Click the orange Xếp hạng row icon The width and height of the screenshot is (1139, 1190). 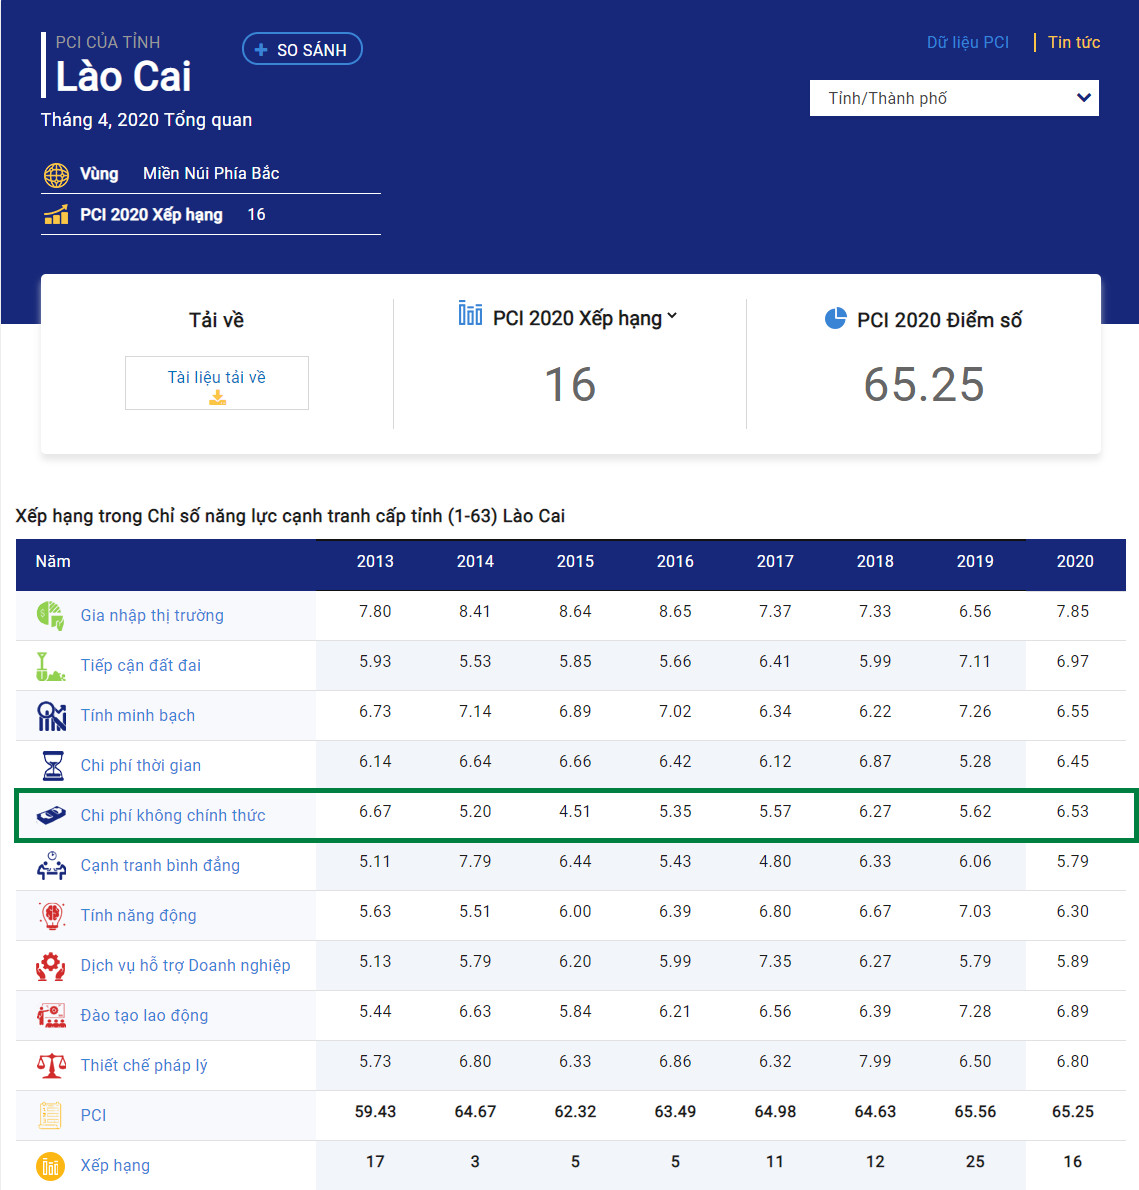pyautogui.click(x=50, y=1166)
